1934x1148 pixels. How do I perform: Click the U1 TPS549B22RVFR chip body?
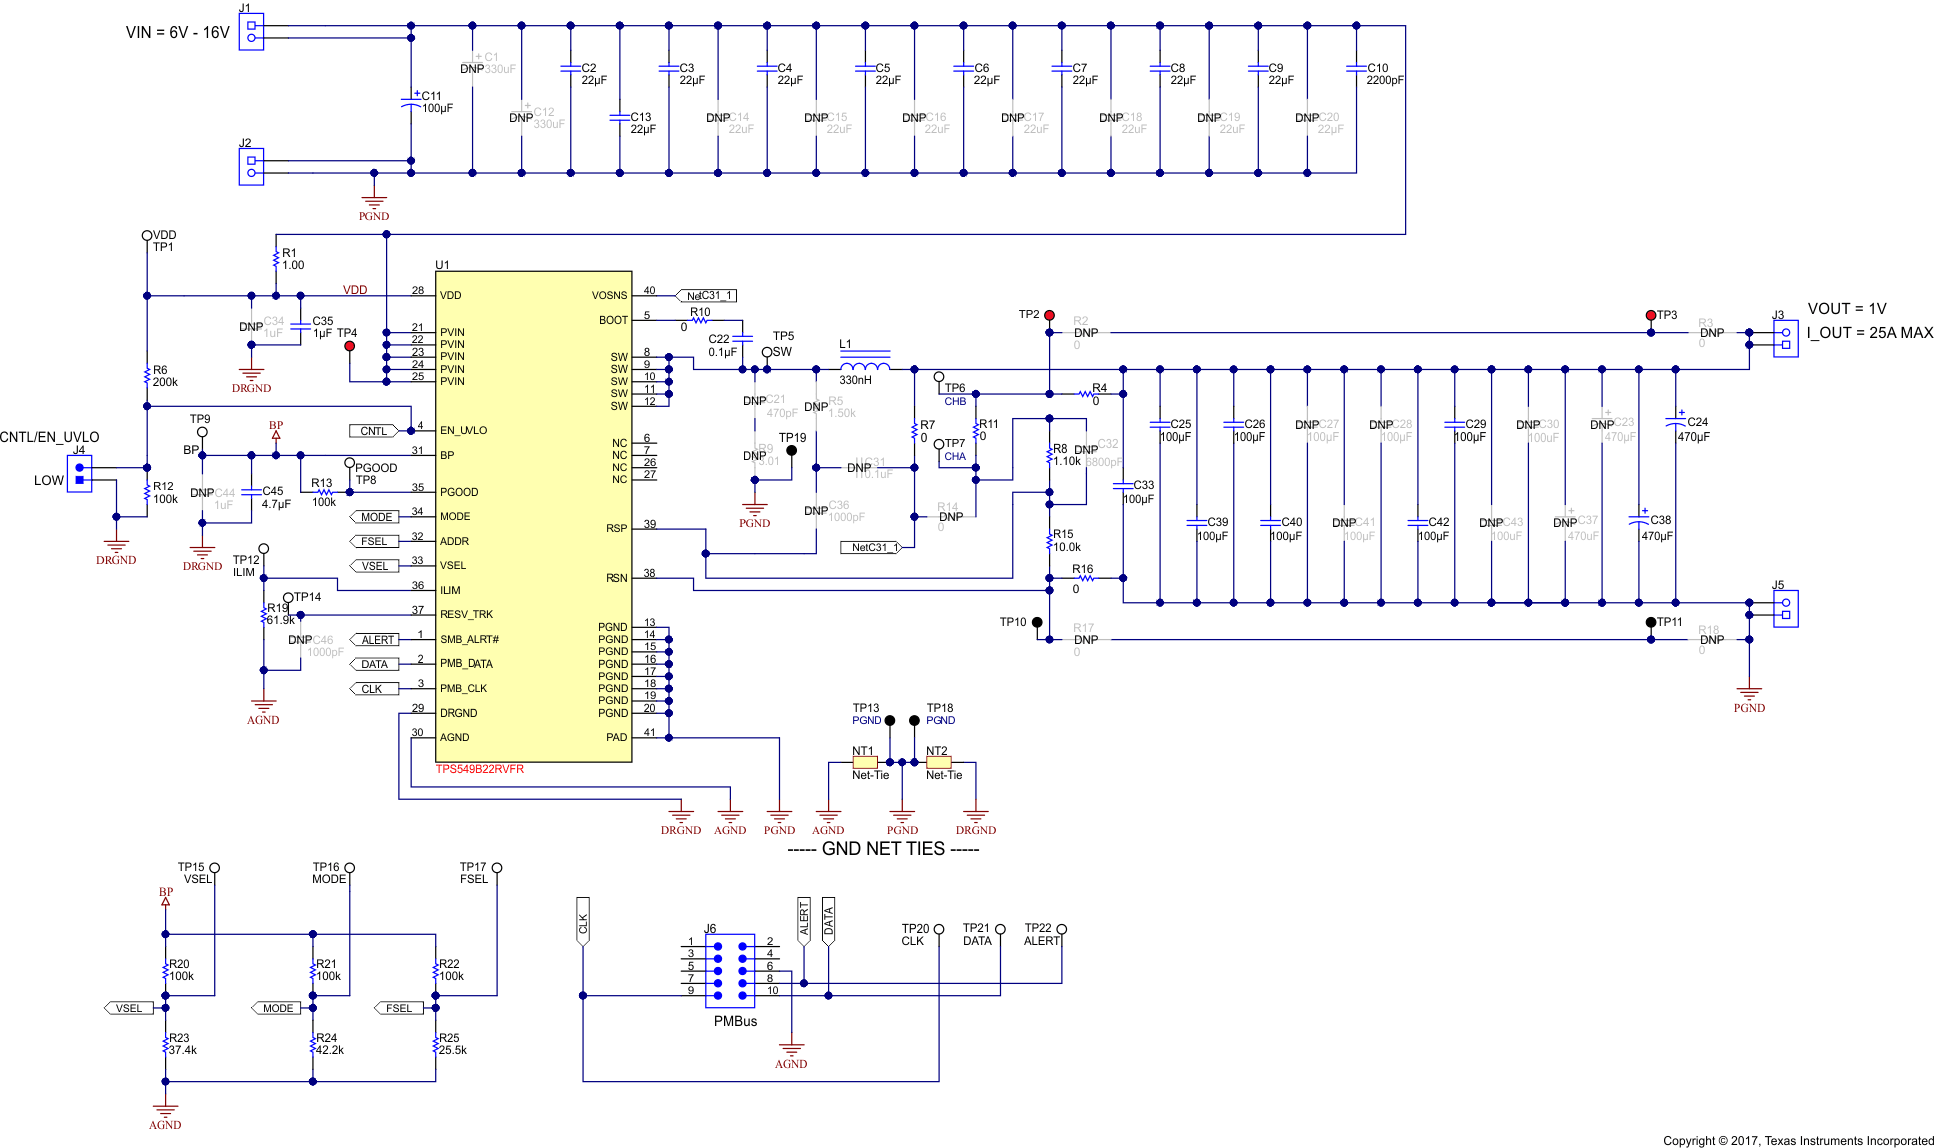point(534,516)
